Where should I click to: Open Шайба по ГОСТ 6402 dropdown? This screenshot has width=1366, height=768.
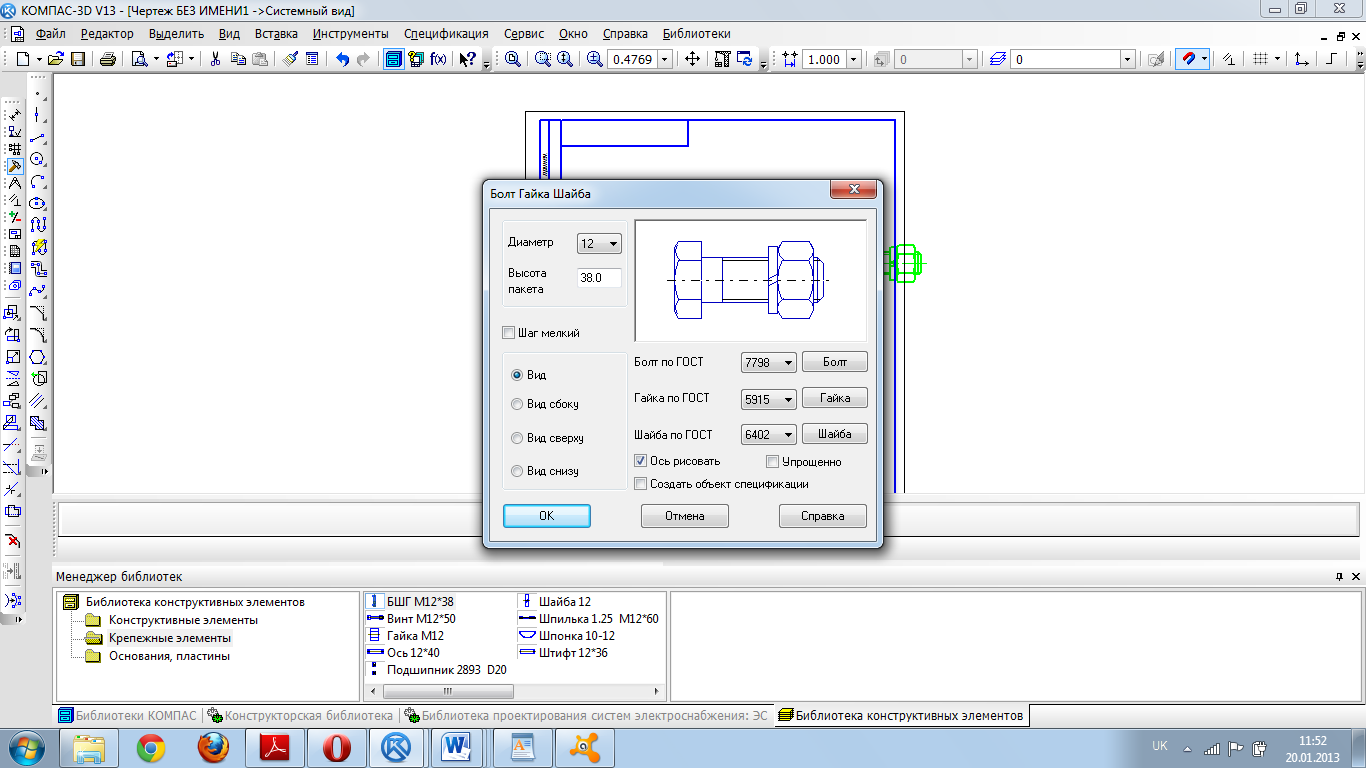[769, 434]
